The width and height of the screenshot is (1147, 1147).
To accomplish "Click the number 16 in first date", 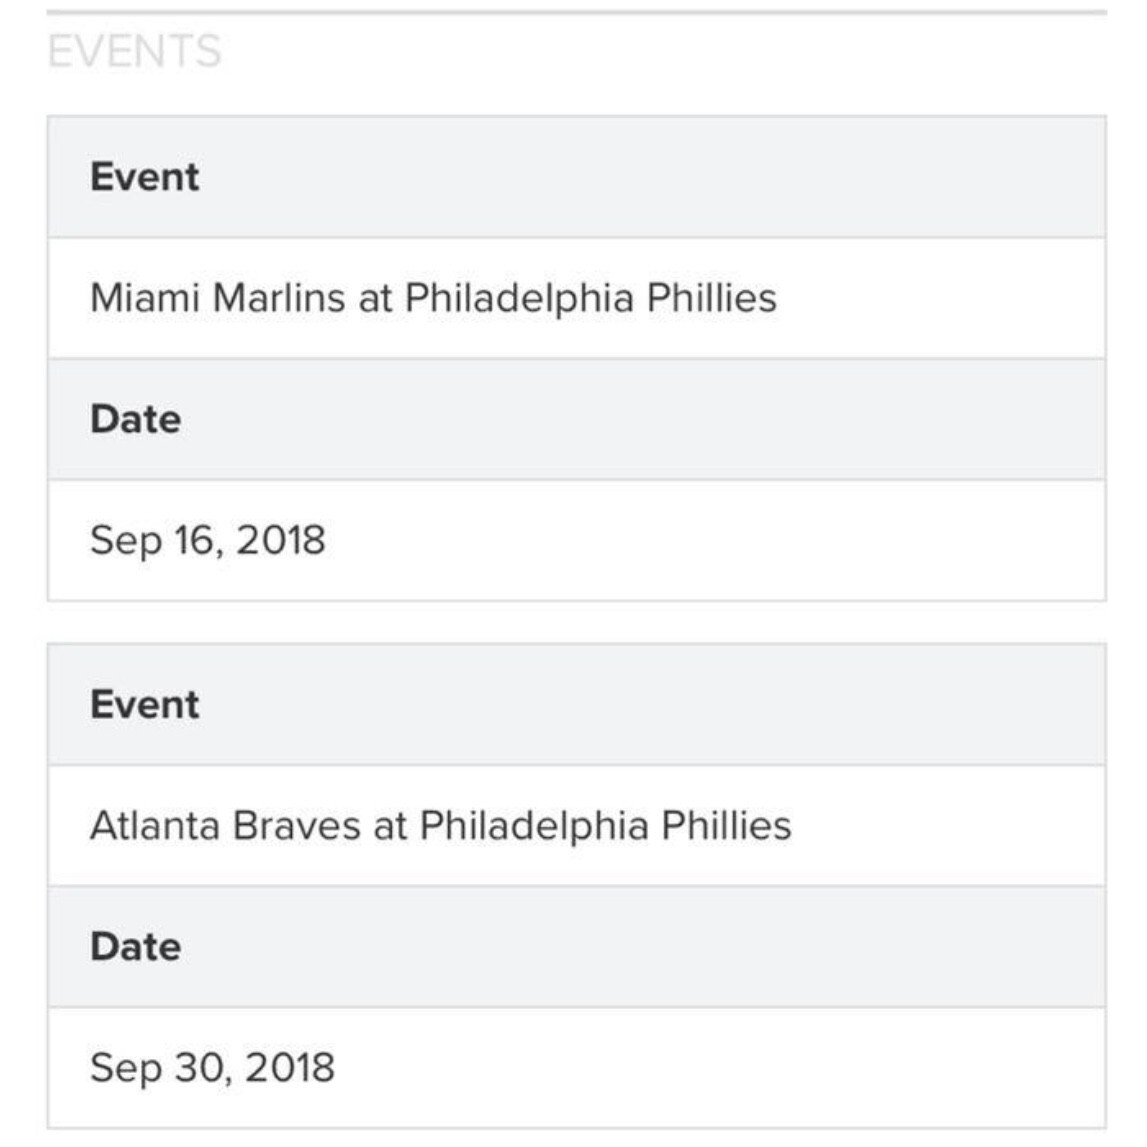I will (195, 540).
